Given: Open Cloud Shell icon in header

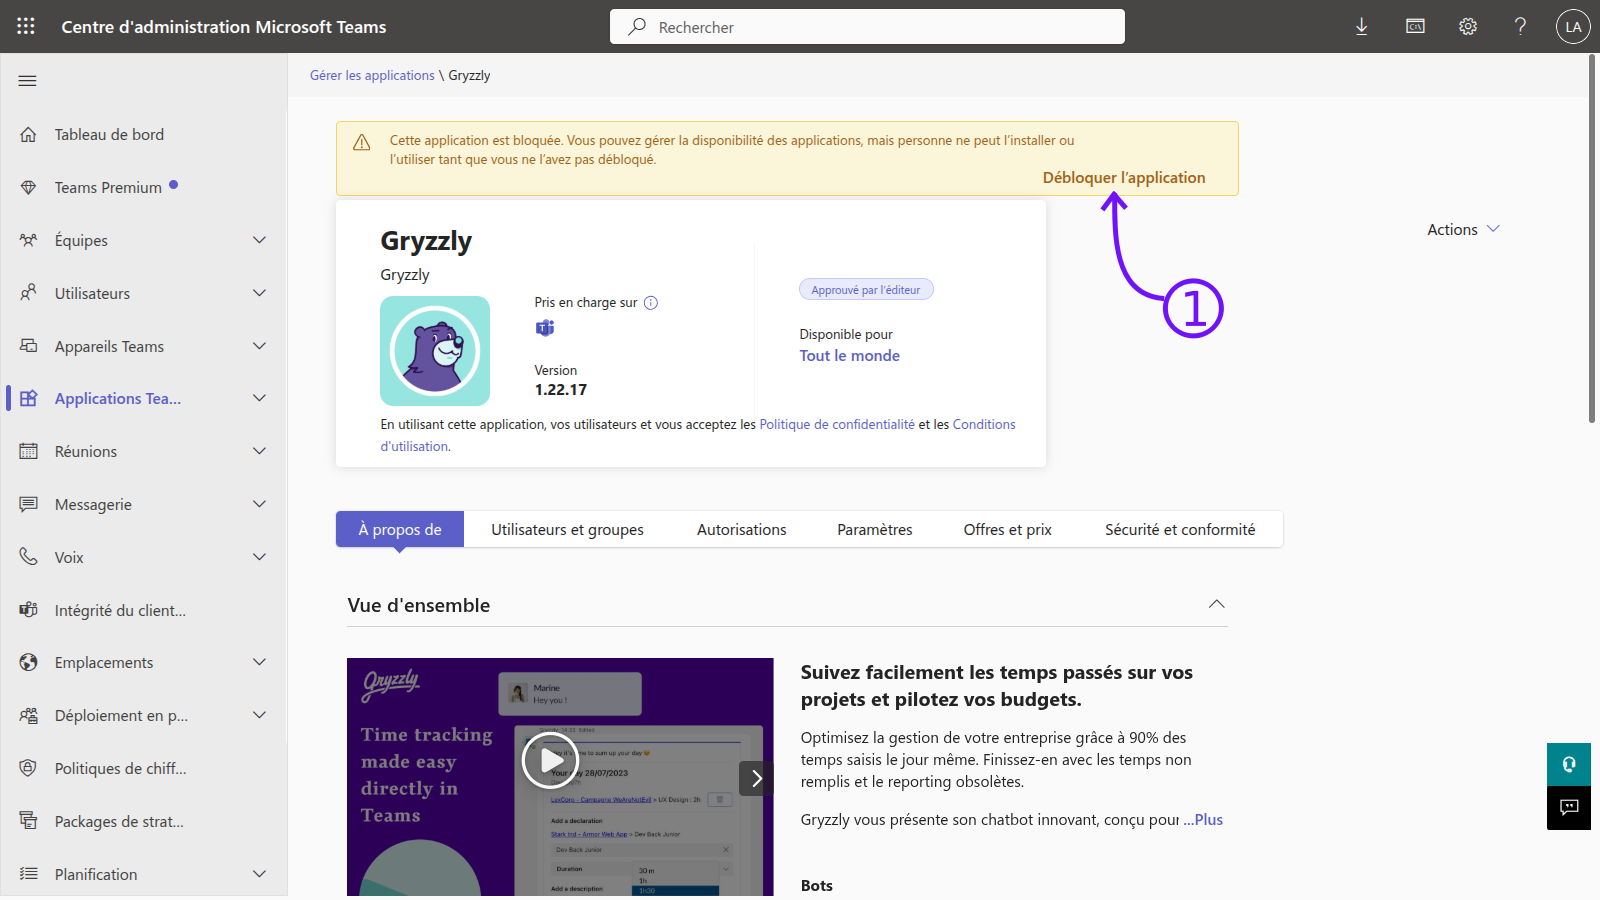Looking at the screenshot, I should 1415,27.
